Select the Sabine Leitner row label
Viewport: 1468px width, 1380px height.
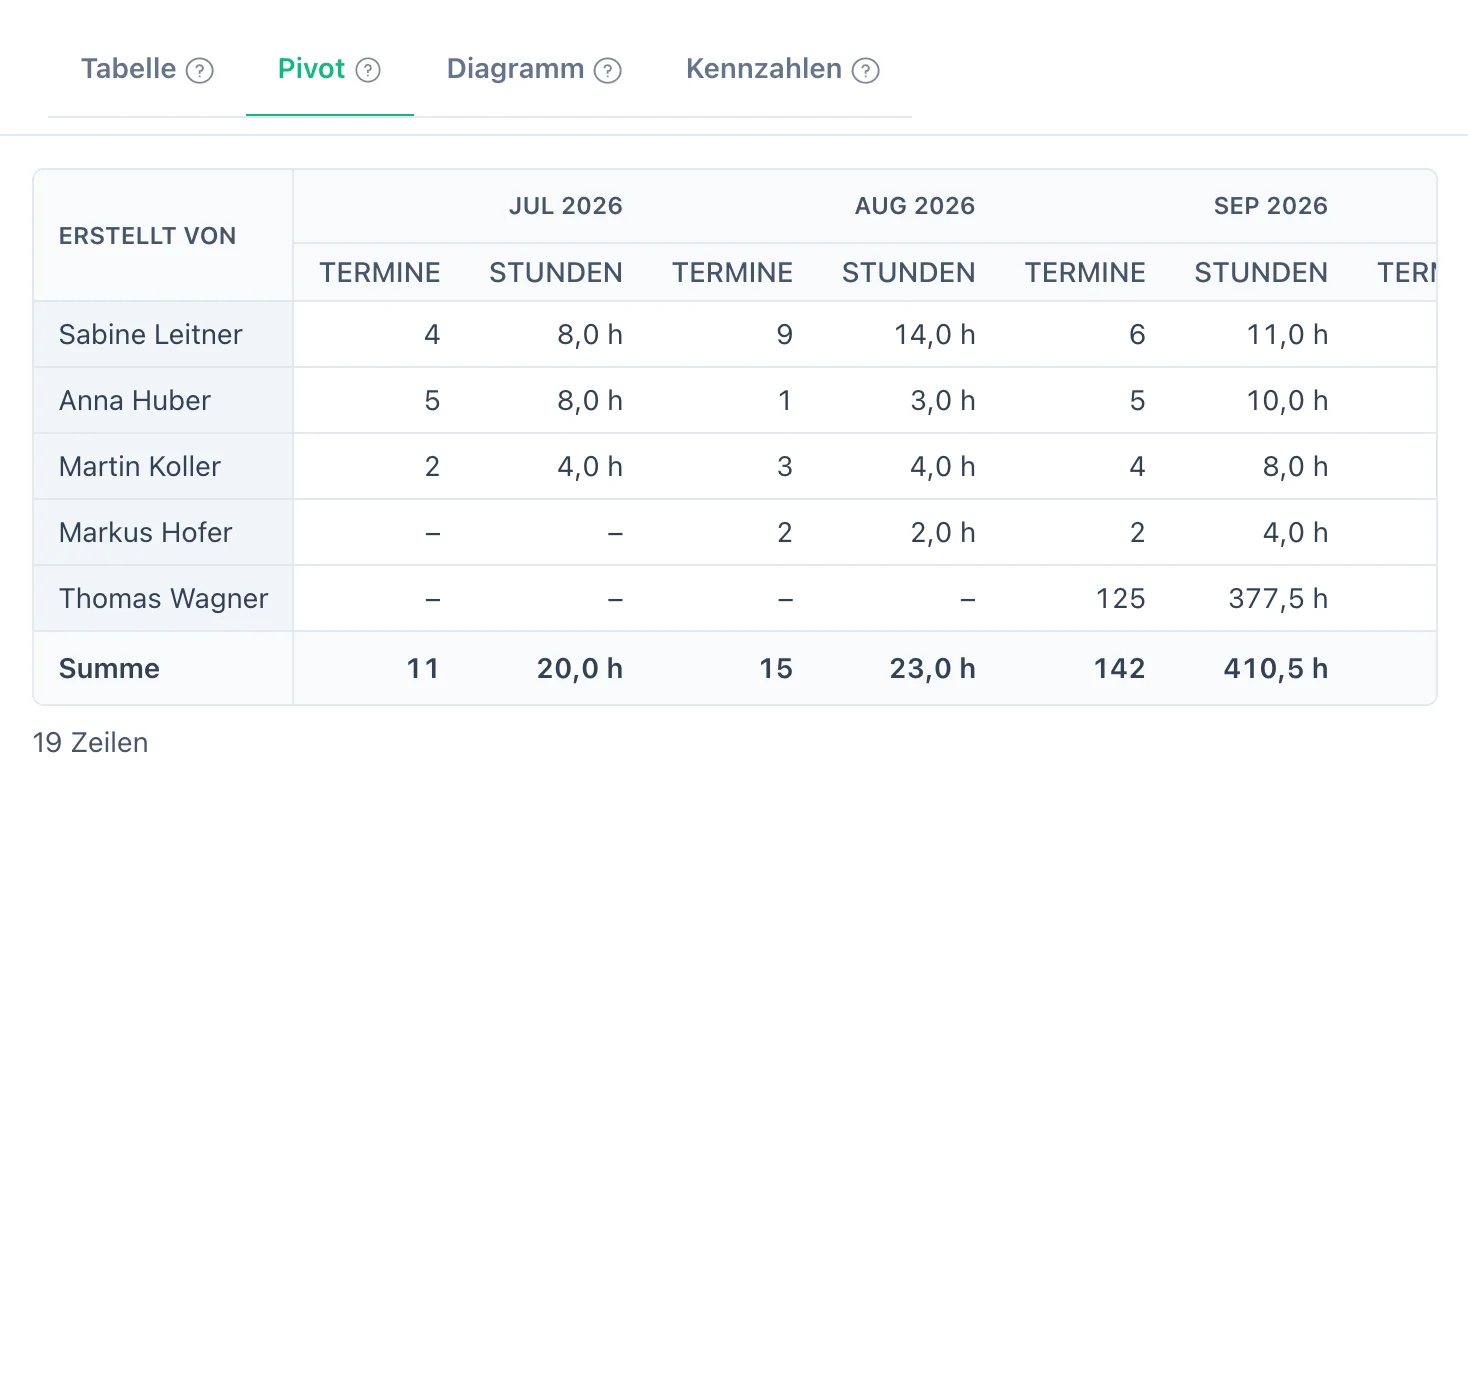coord(151,334)
